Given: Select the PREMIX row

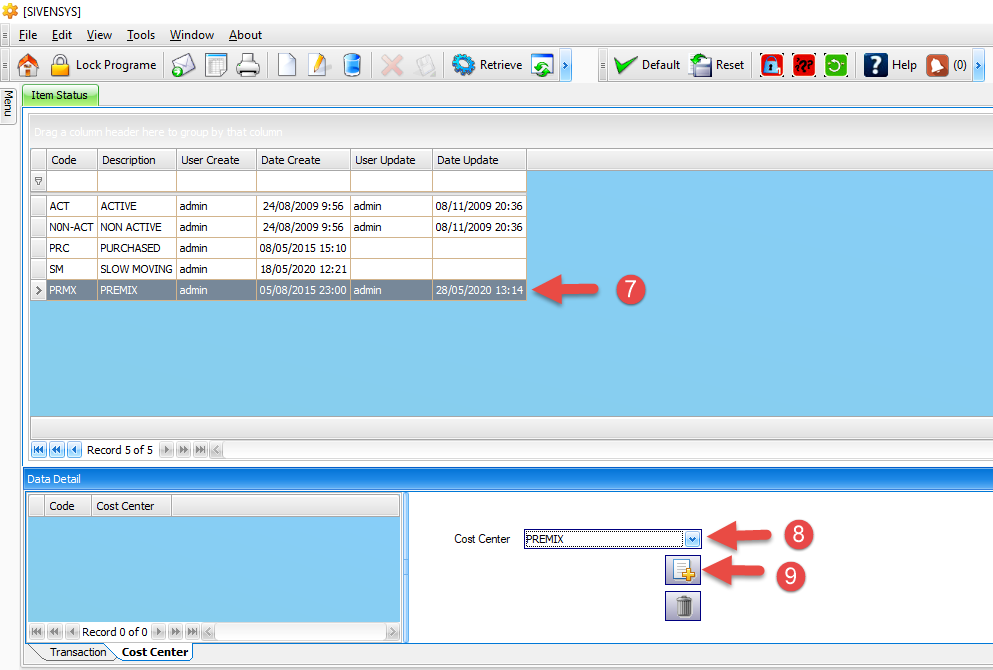Looking at the screenshot, I should [x=279, y=290].
